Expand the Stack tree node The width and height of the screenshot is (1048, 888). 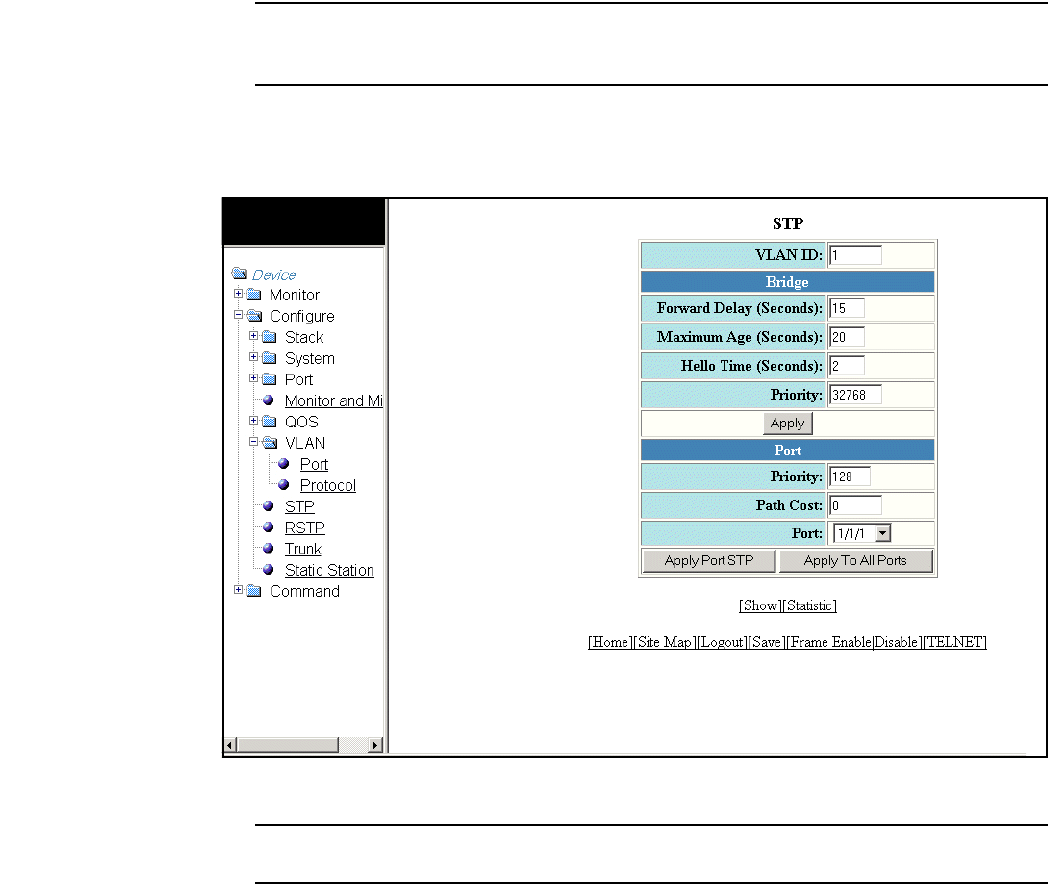(x=253, y=335)
